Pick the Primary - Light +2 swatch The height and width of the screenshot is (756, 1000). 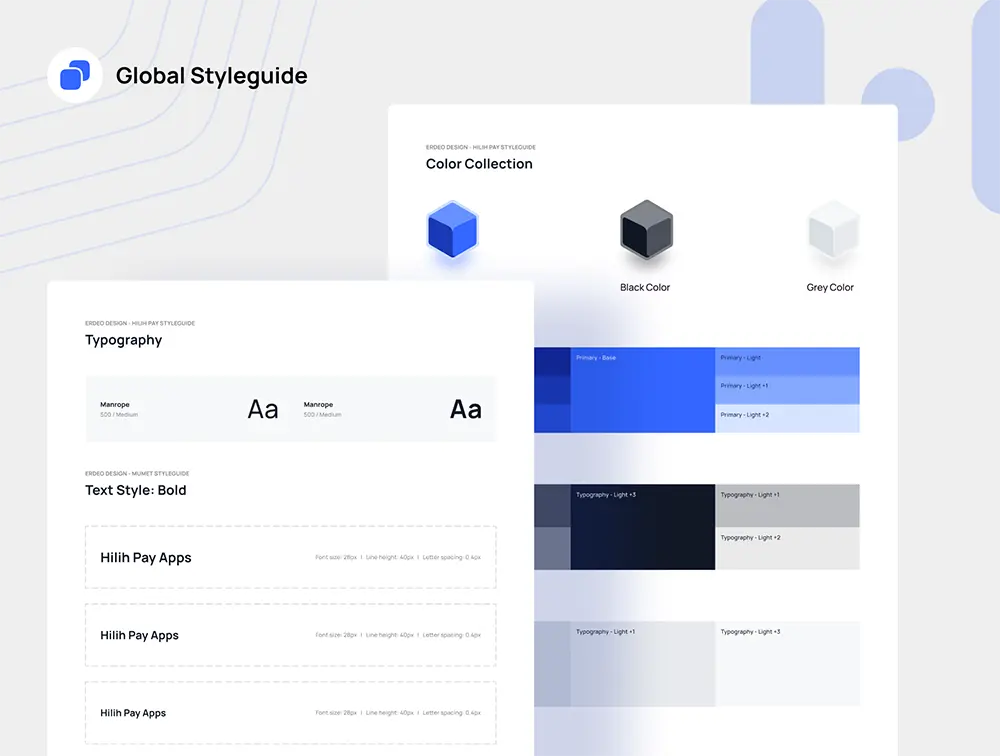787,418
